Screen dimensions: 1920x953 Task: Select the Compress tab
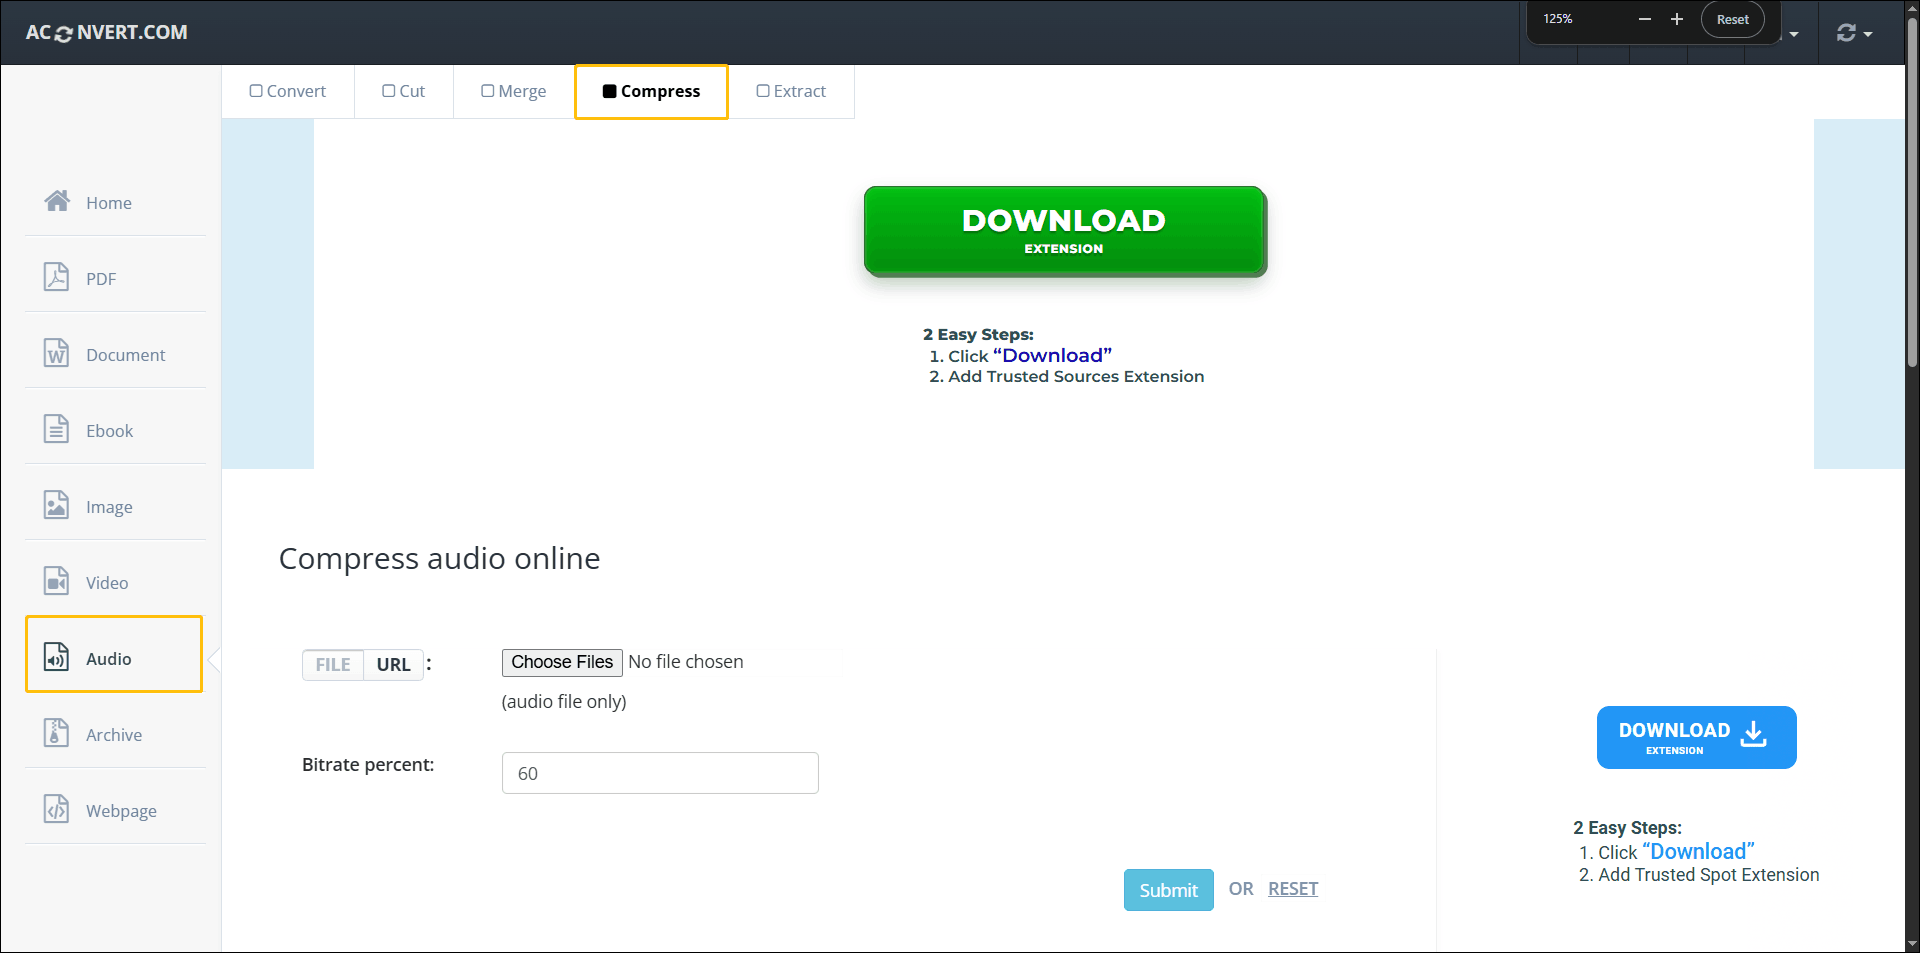pyautogui.click(x=651, y=91)
